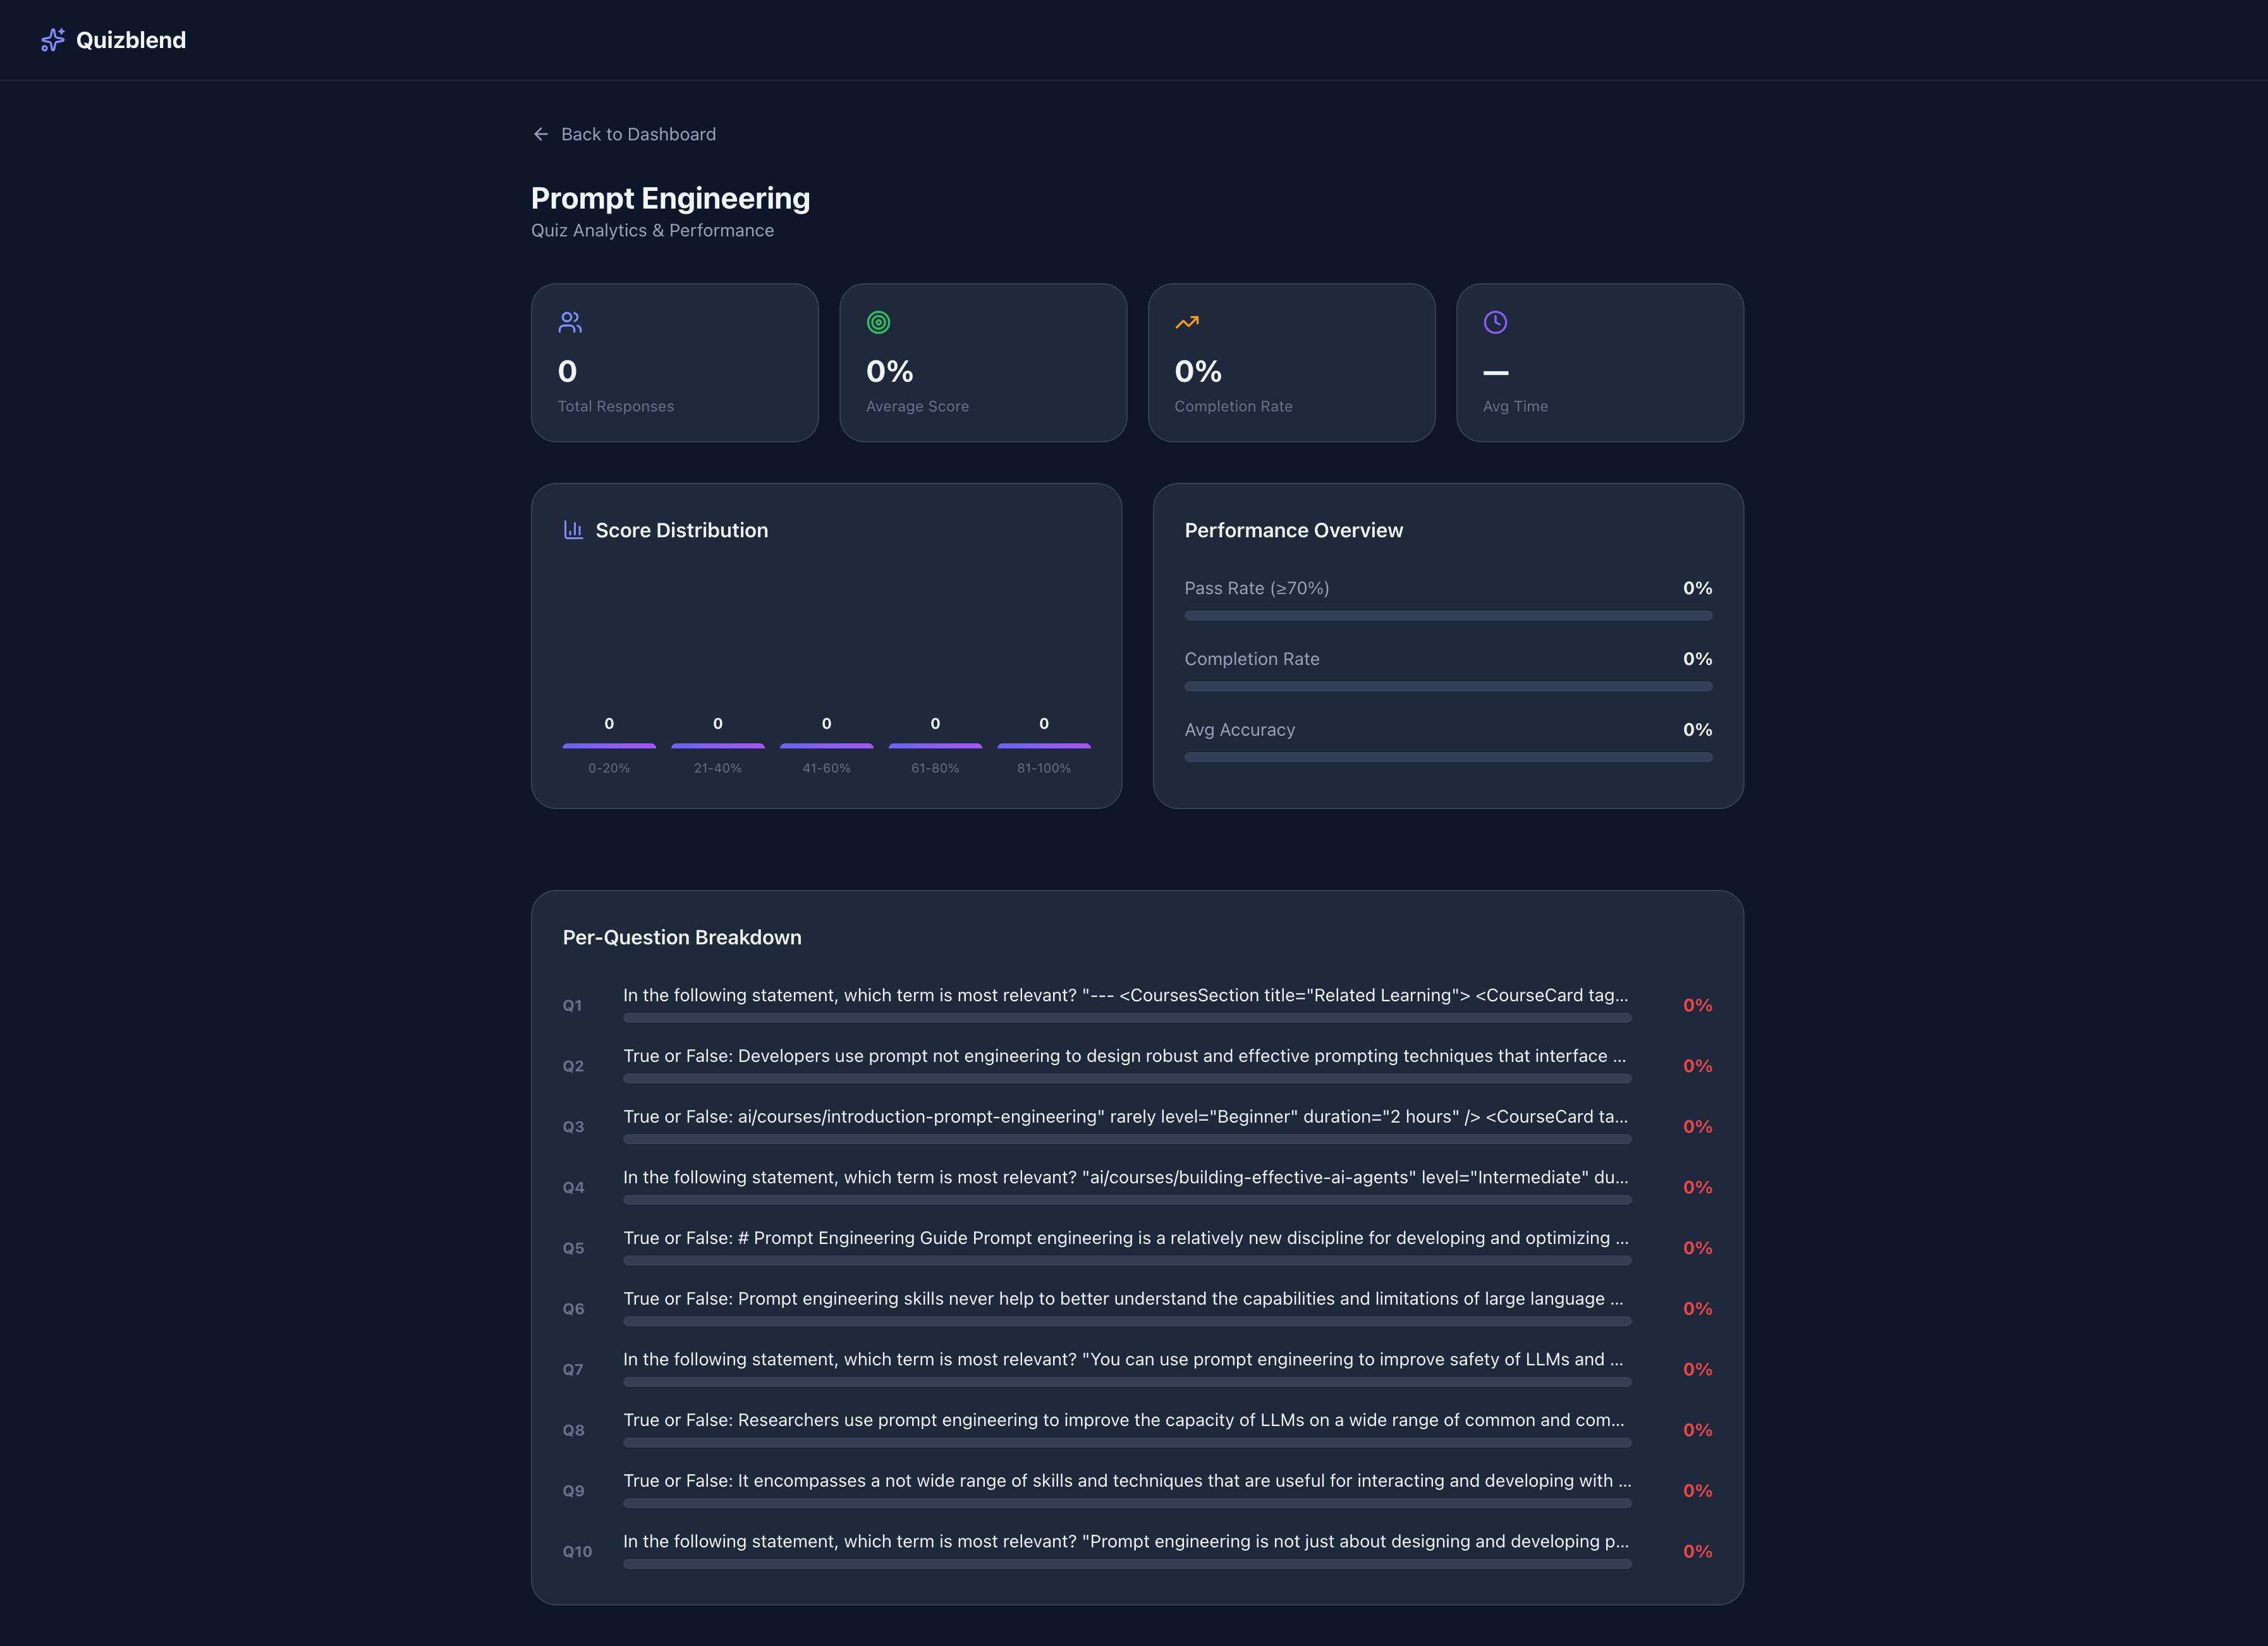Click the Average Score target icon
This screenshot has height=1646, width=2268.
878,322
